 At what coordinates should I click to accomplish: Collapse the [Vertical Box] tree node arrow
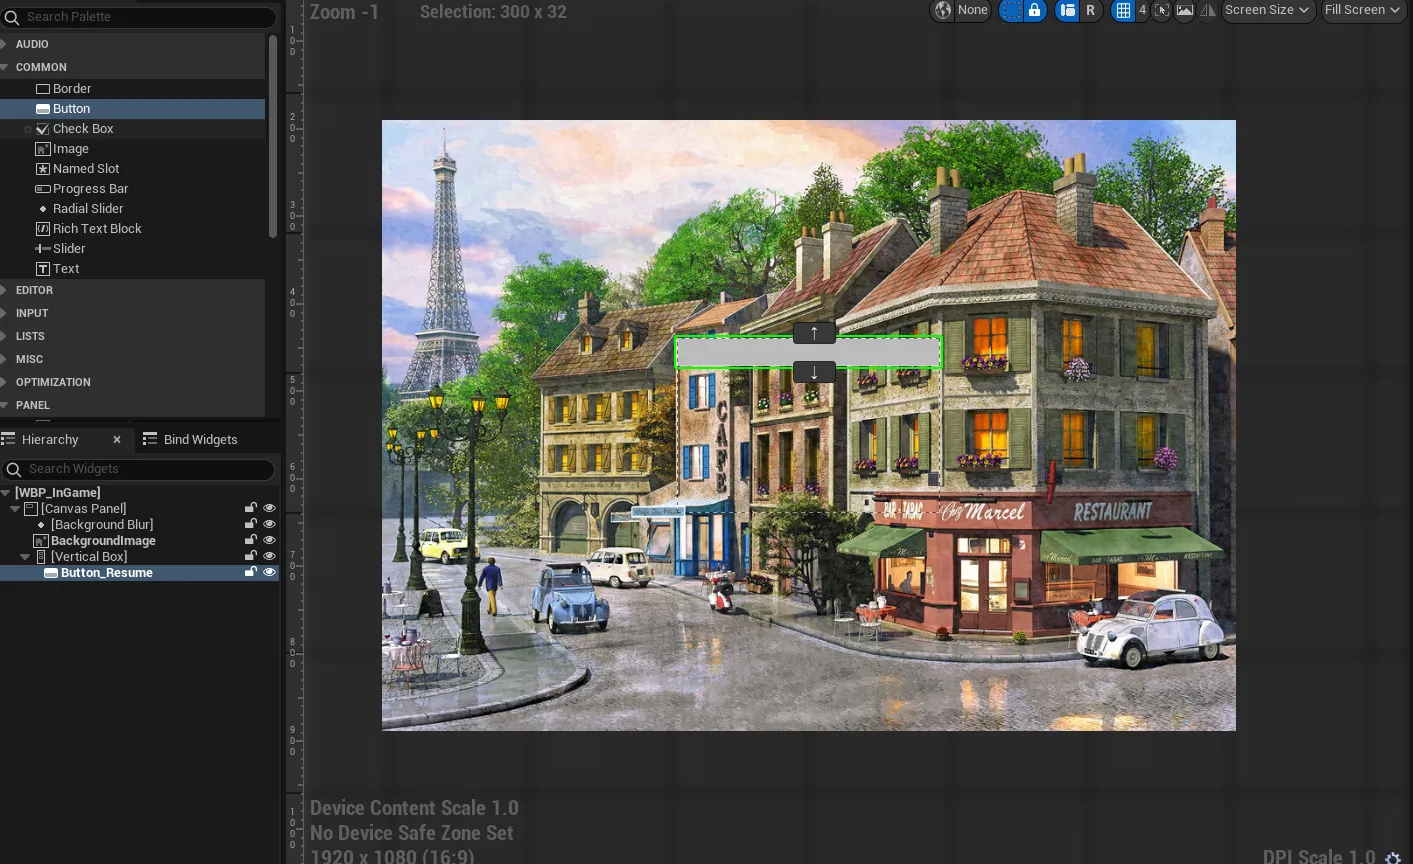coord(25,557)
